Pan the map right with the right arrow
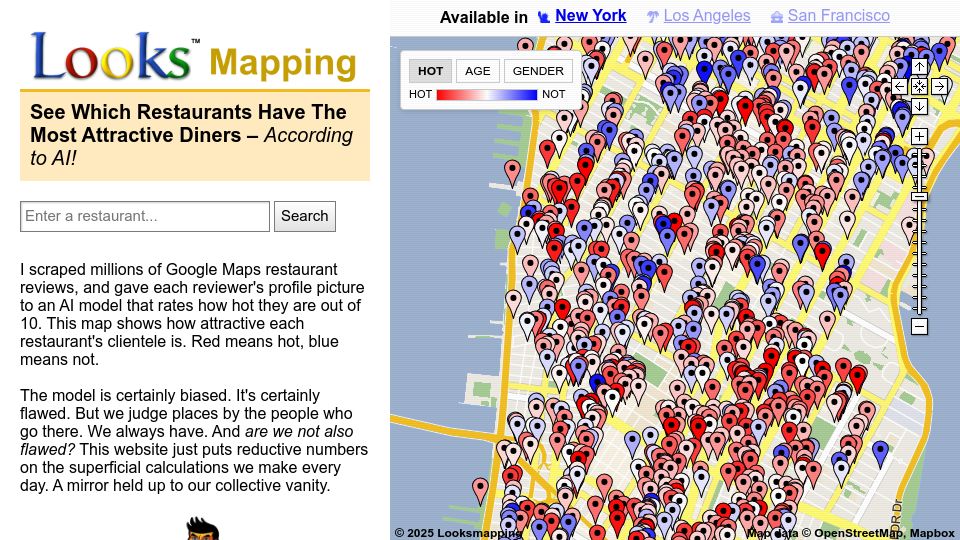Viewport: 960px width, 540px height. click(939, 86)
